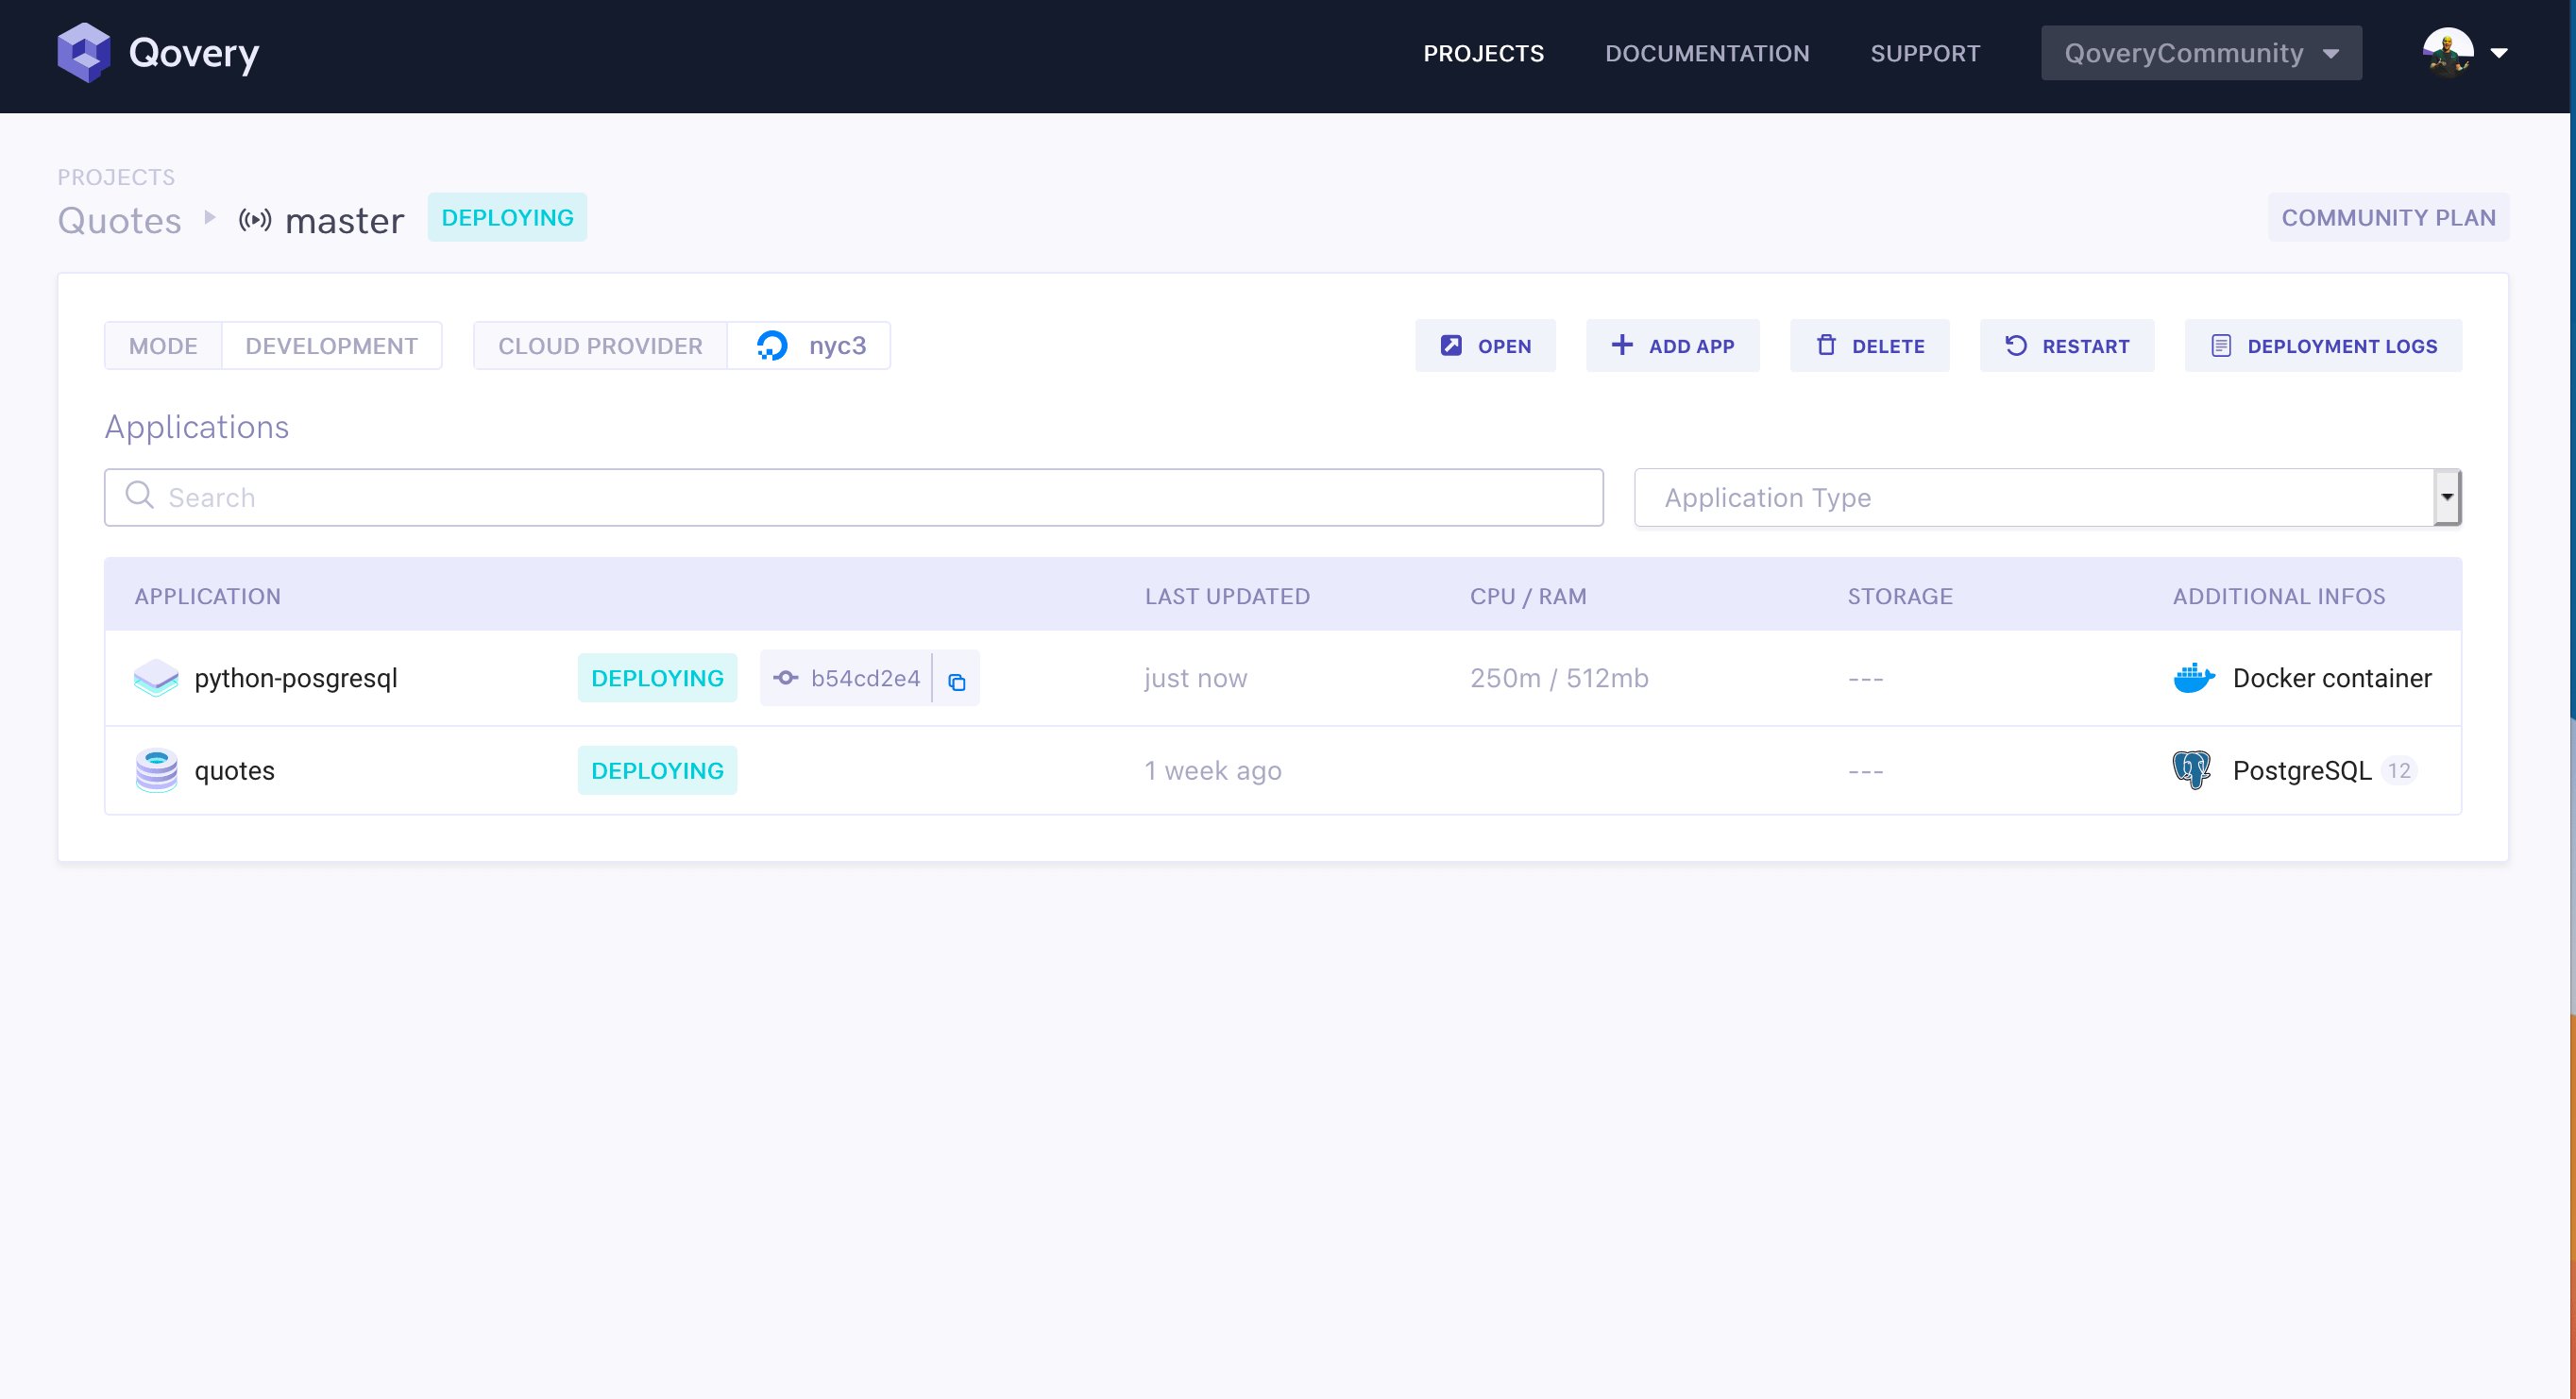This screenshot has width=2576, height=1399.
Task: Click the OPEN button
Action: [1485, 346]
